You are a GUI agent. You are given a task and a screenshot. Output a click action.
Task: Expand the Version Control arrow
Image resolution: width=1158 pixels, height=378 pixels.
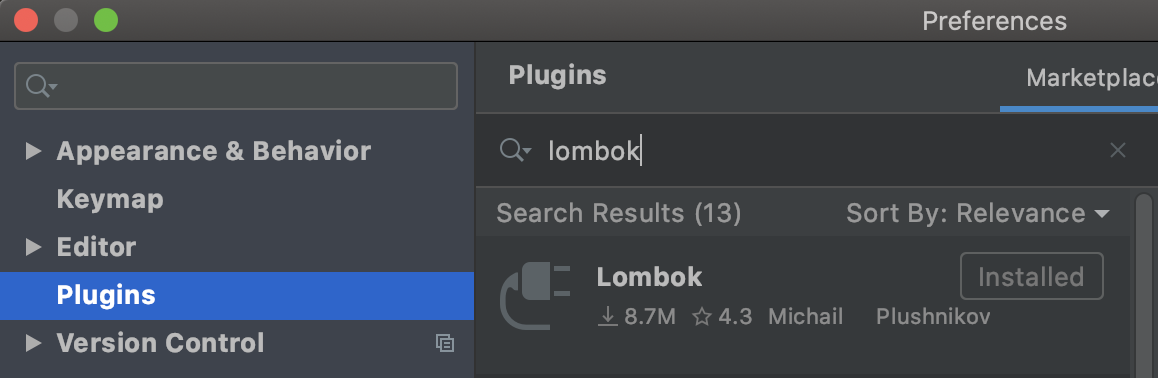(33, 343)
